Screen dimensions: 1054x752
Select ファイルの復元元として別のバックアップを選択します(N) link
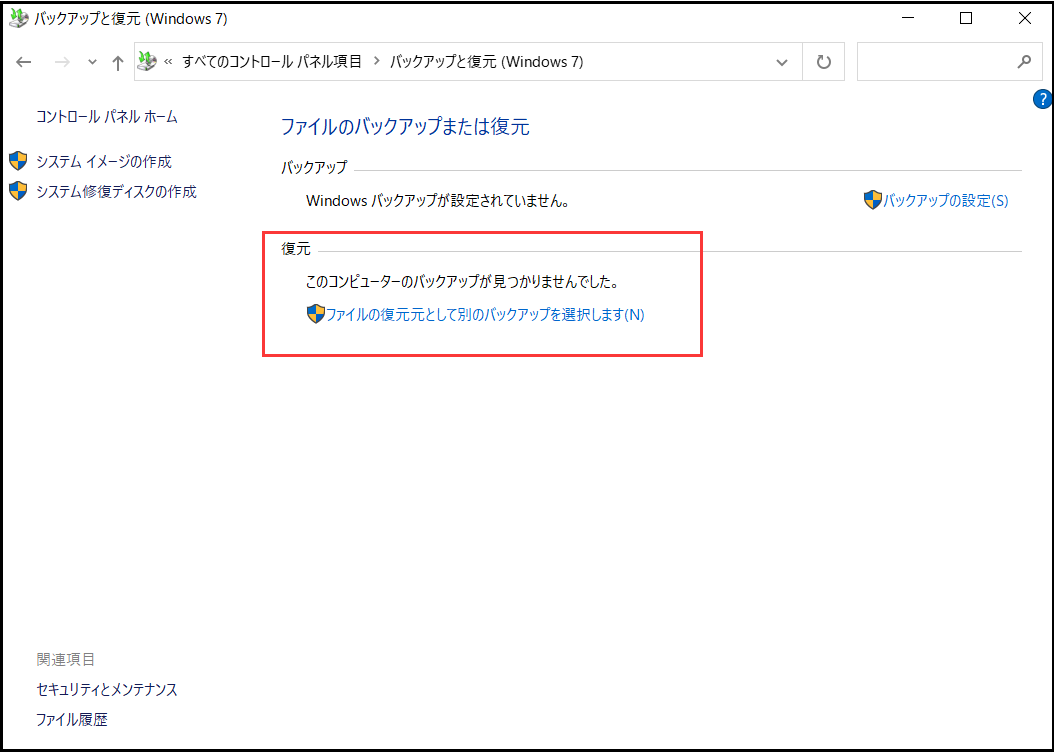pos(485,315)
